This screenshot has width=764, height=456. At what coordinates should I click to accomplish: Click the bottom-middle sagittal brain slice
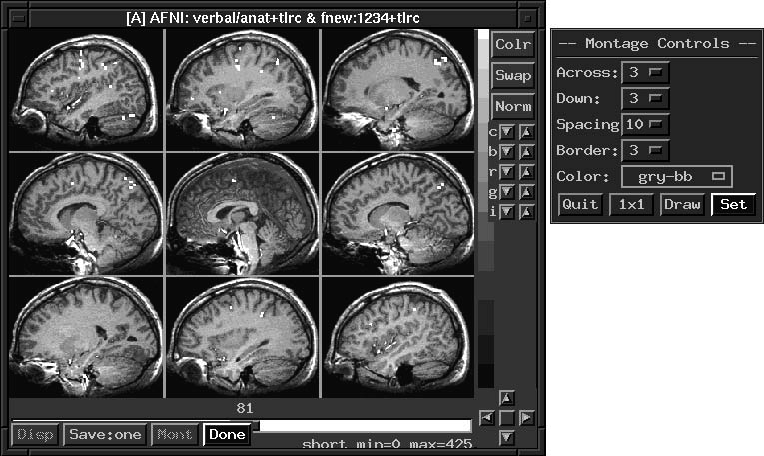(243, 338)
